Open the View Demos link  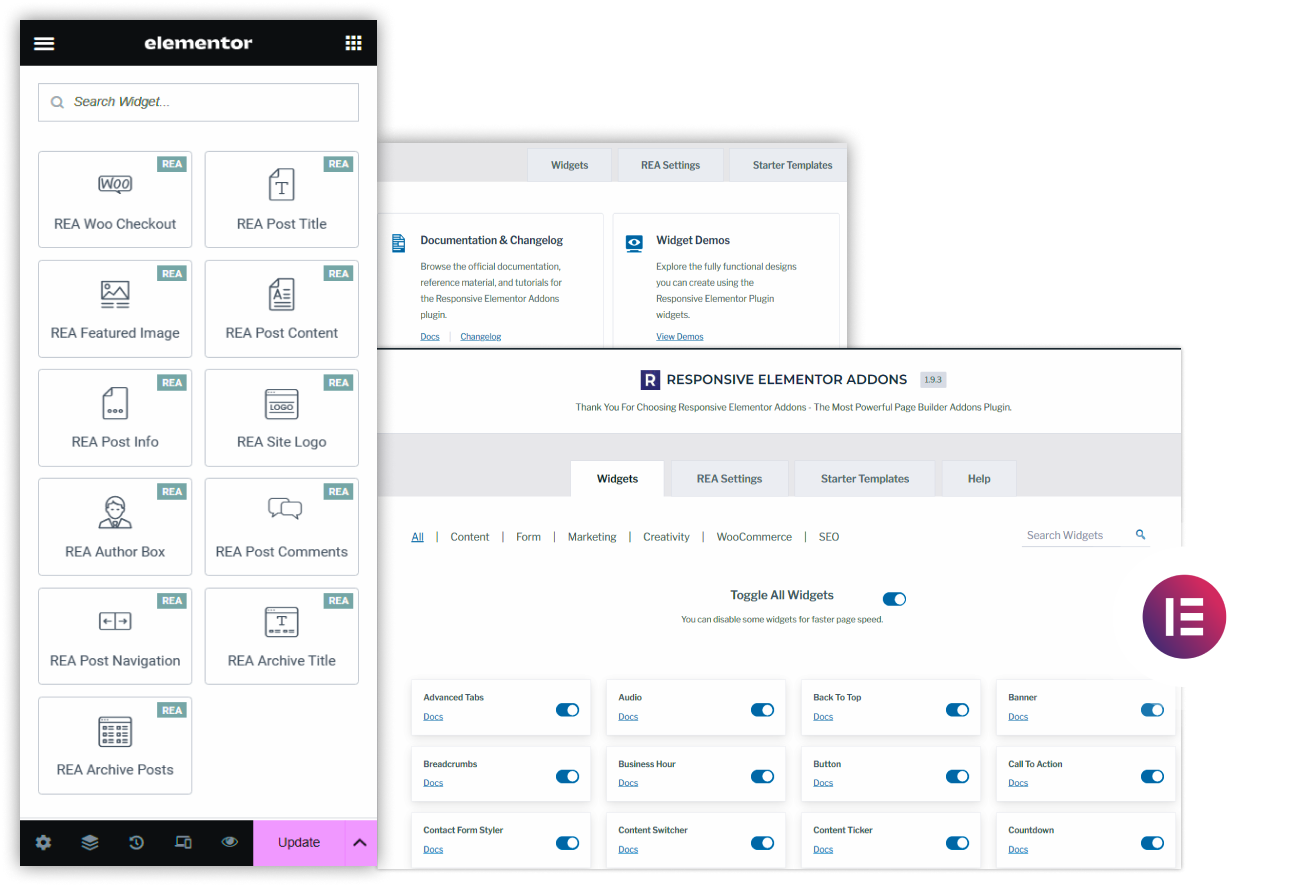680,337
